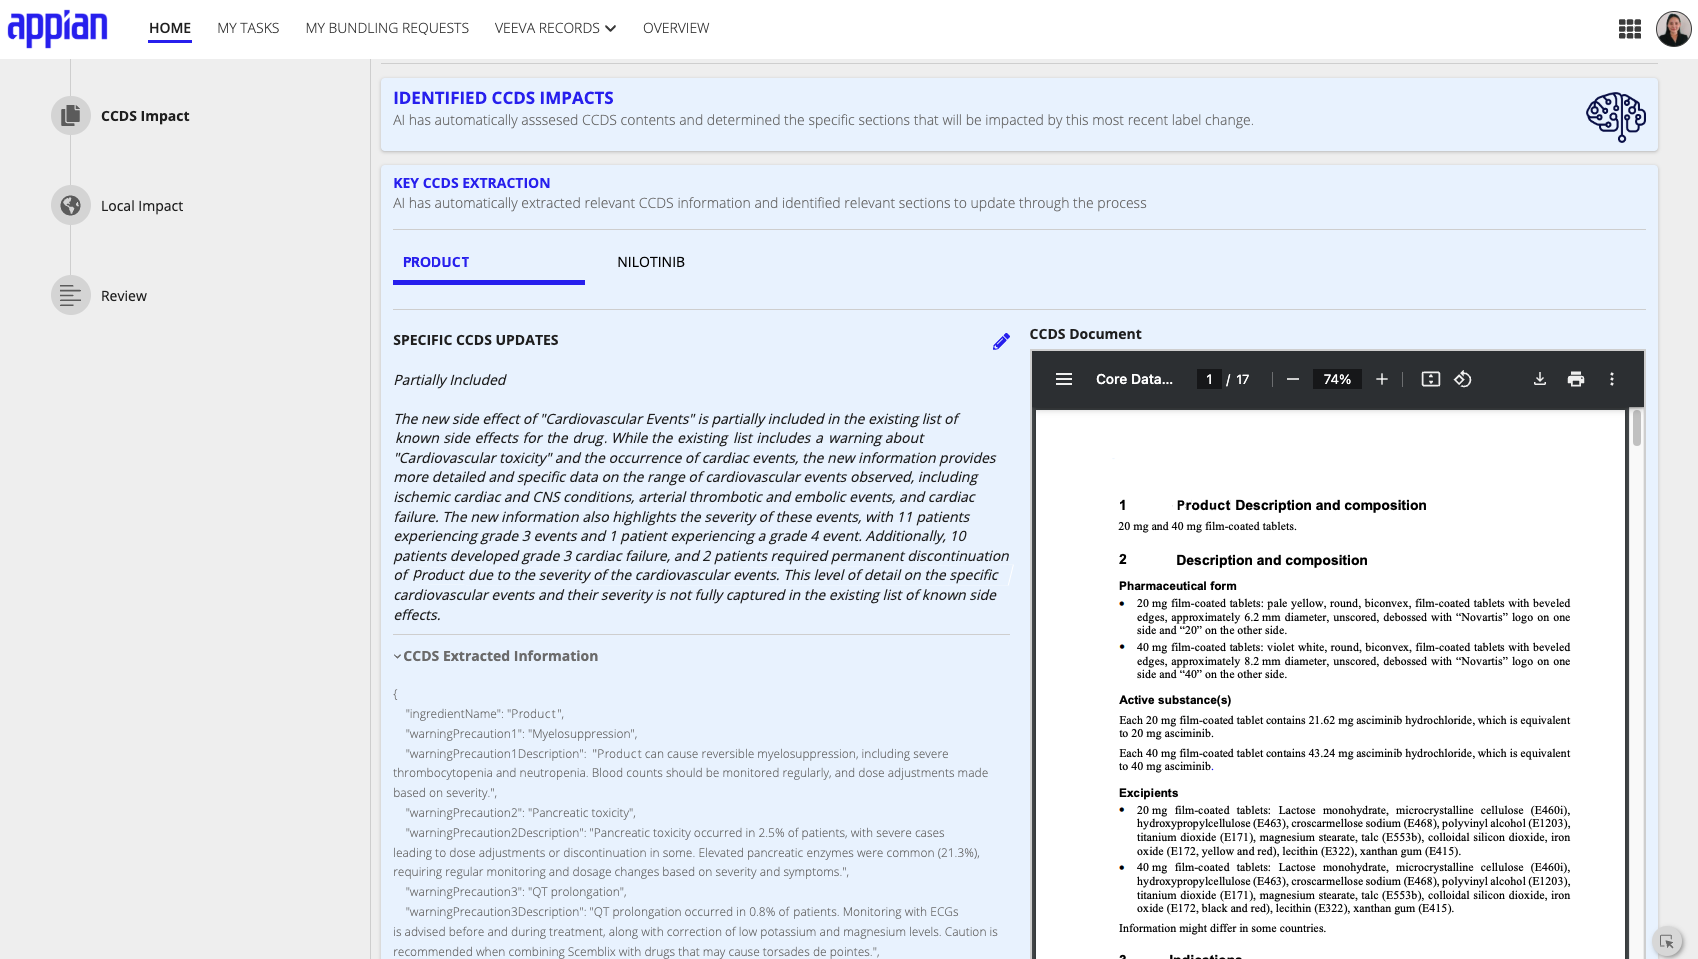Click the Excipients heading in PDF
The height and width of the screenshot is (959, 1698).
click(x=1148, y=793)
